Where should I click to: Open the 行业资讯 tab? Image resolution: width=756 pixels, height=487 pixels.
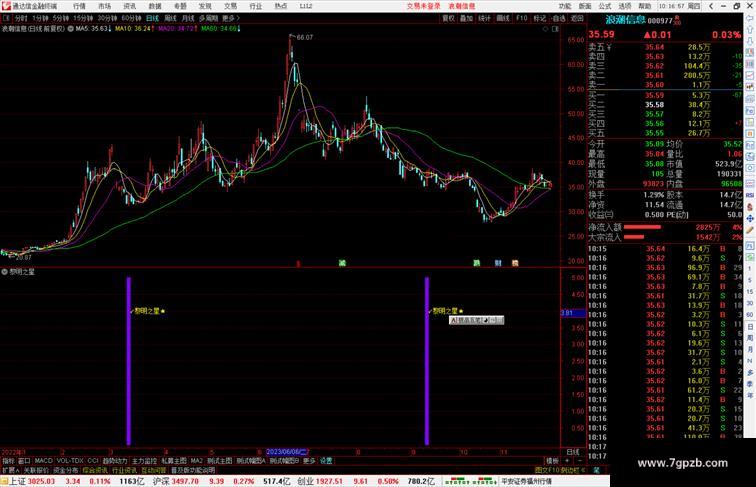click(124, 470)
